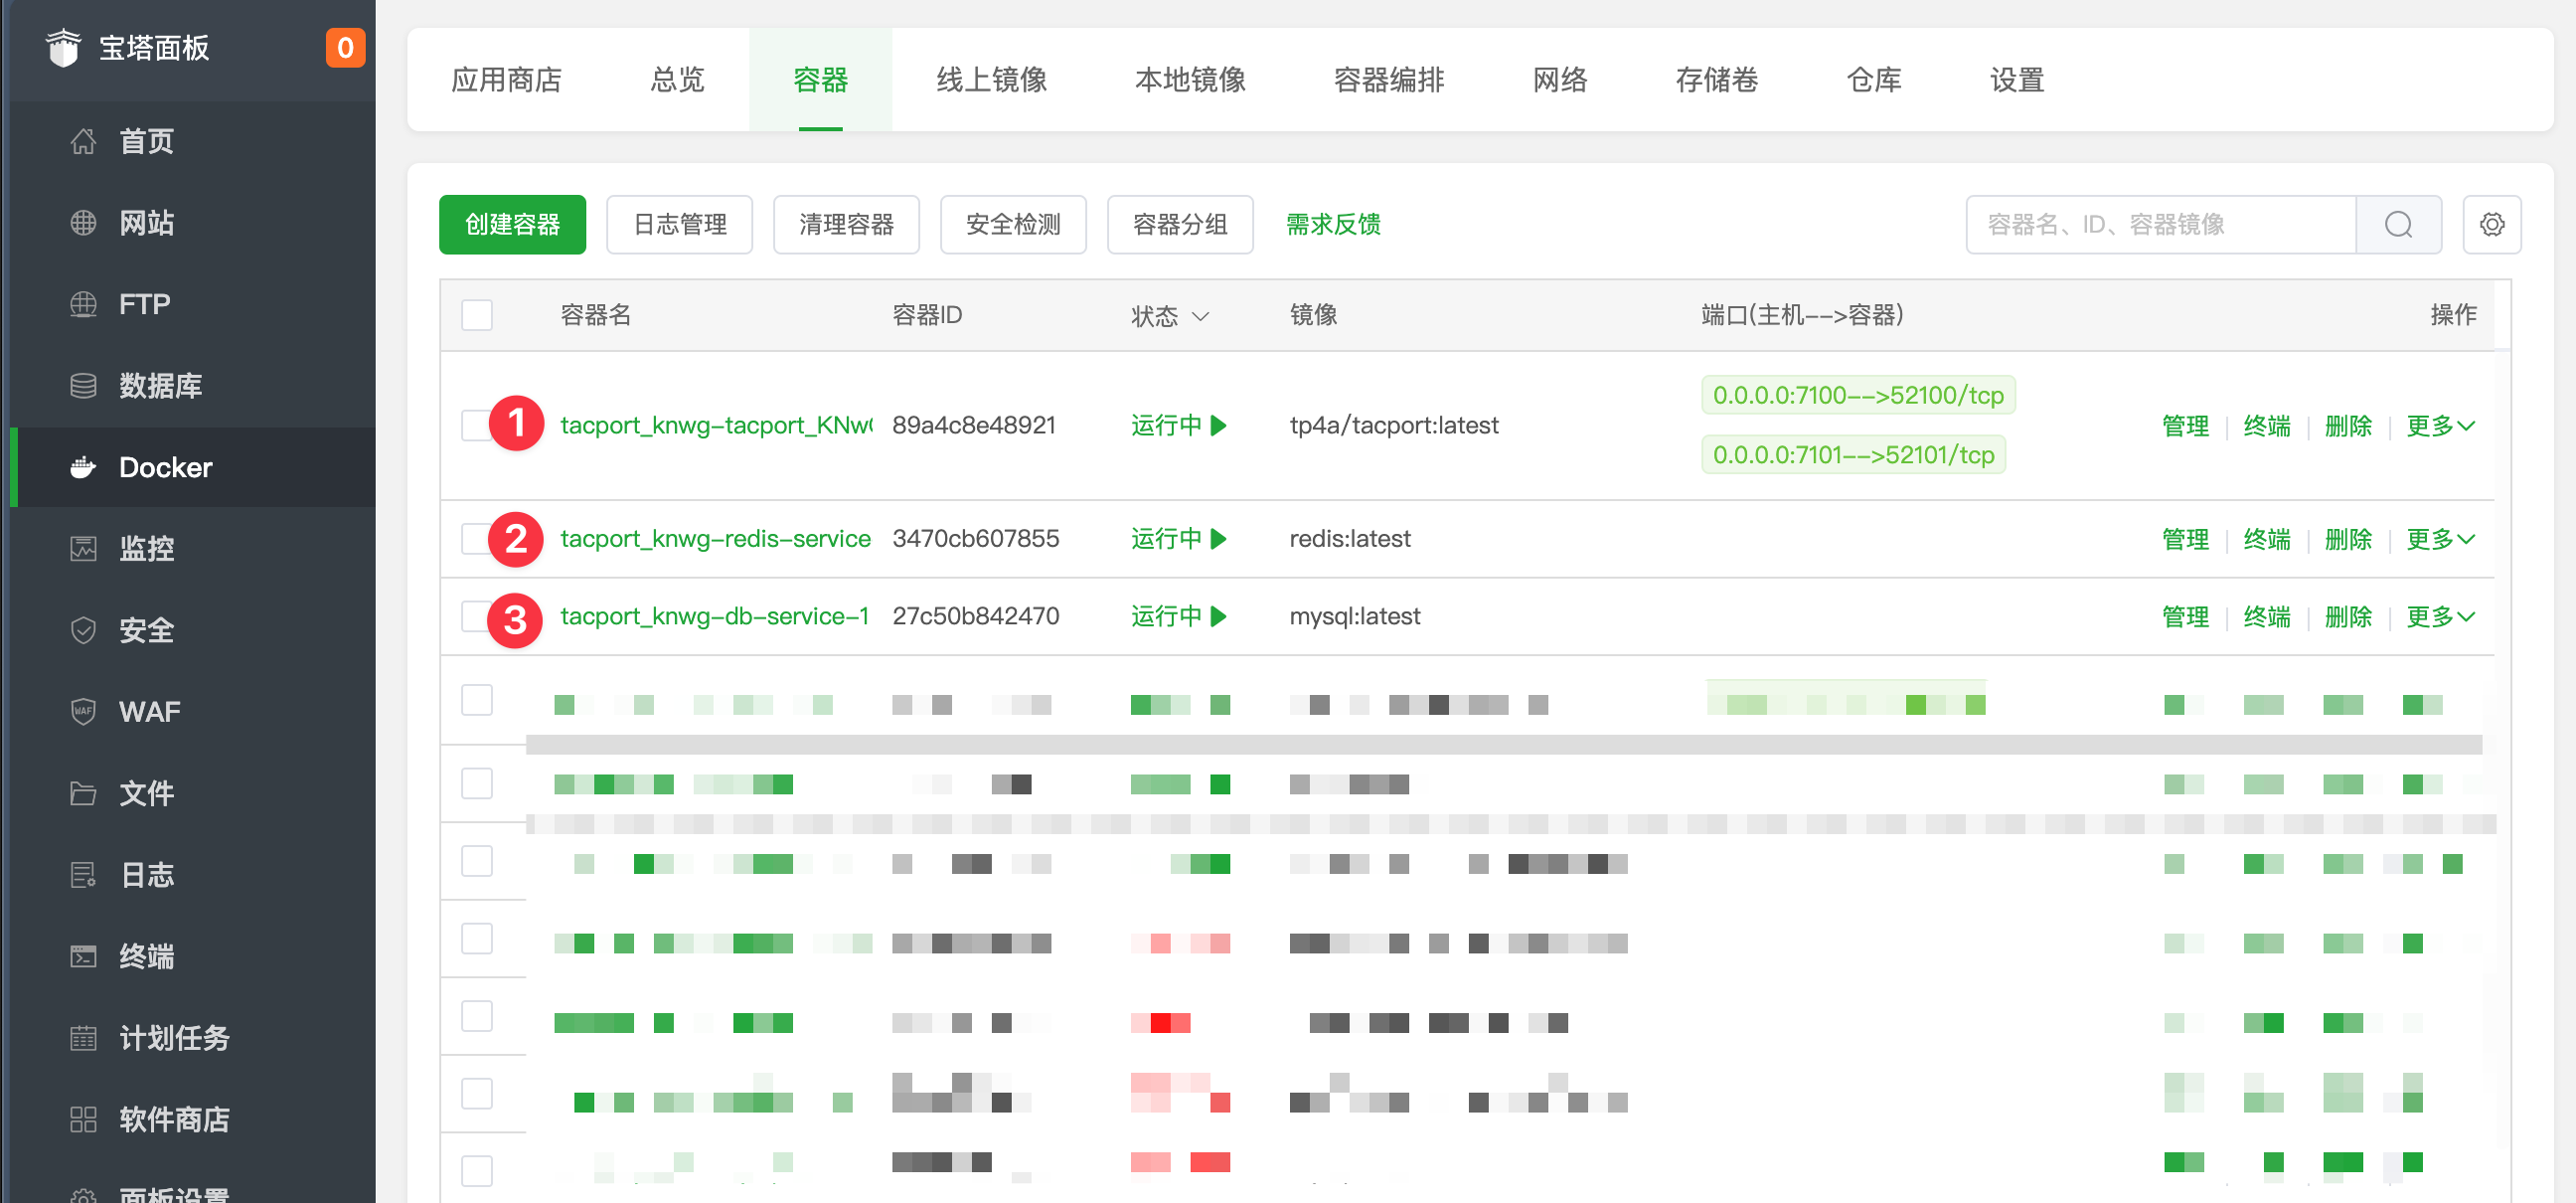The image size is (2576, 1203).
Task: Go to 首页 home icon in sidebar
Action: pos(83,141)
